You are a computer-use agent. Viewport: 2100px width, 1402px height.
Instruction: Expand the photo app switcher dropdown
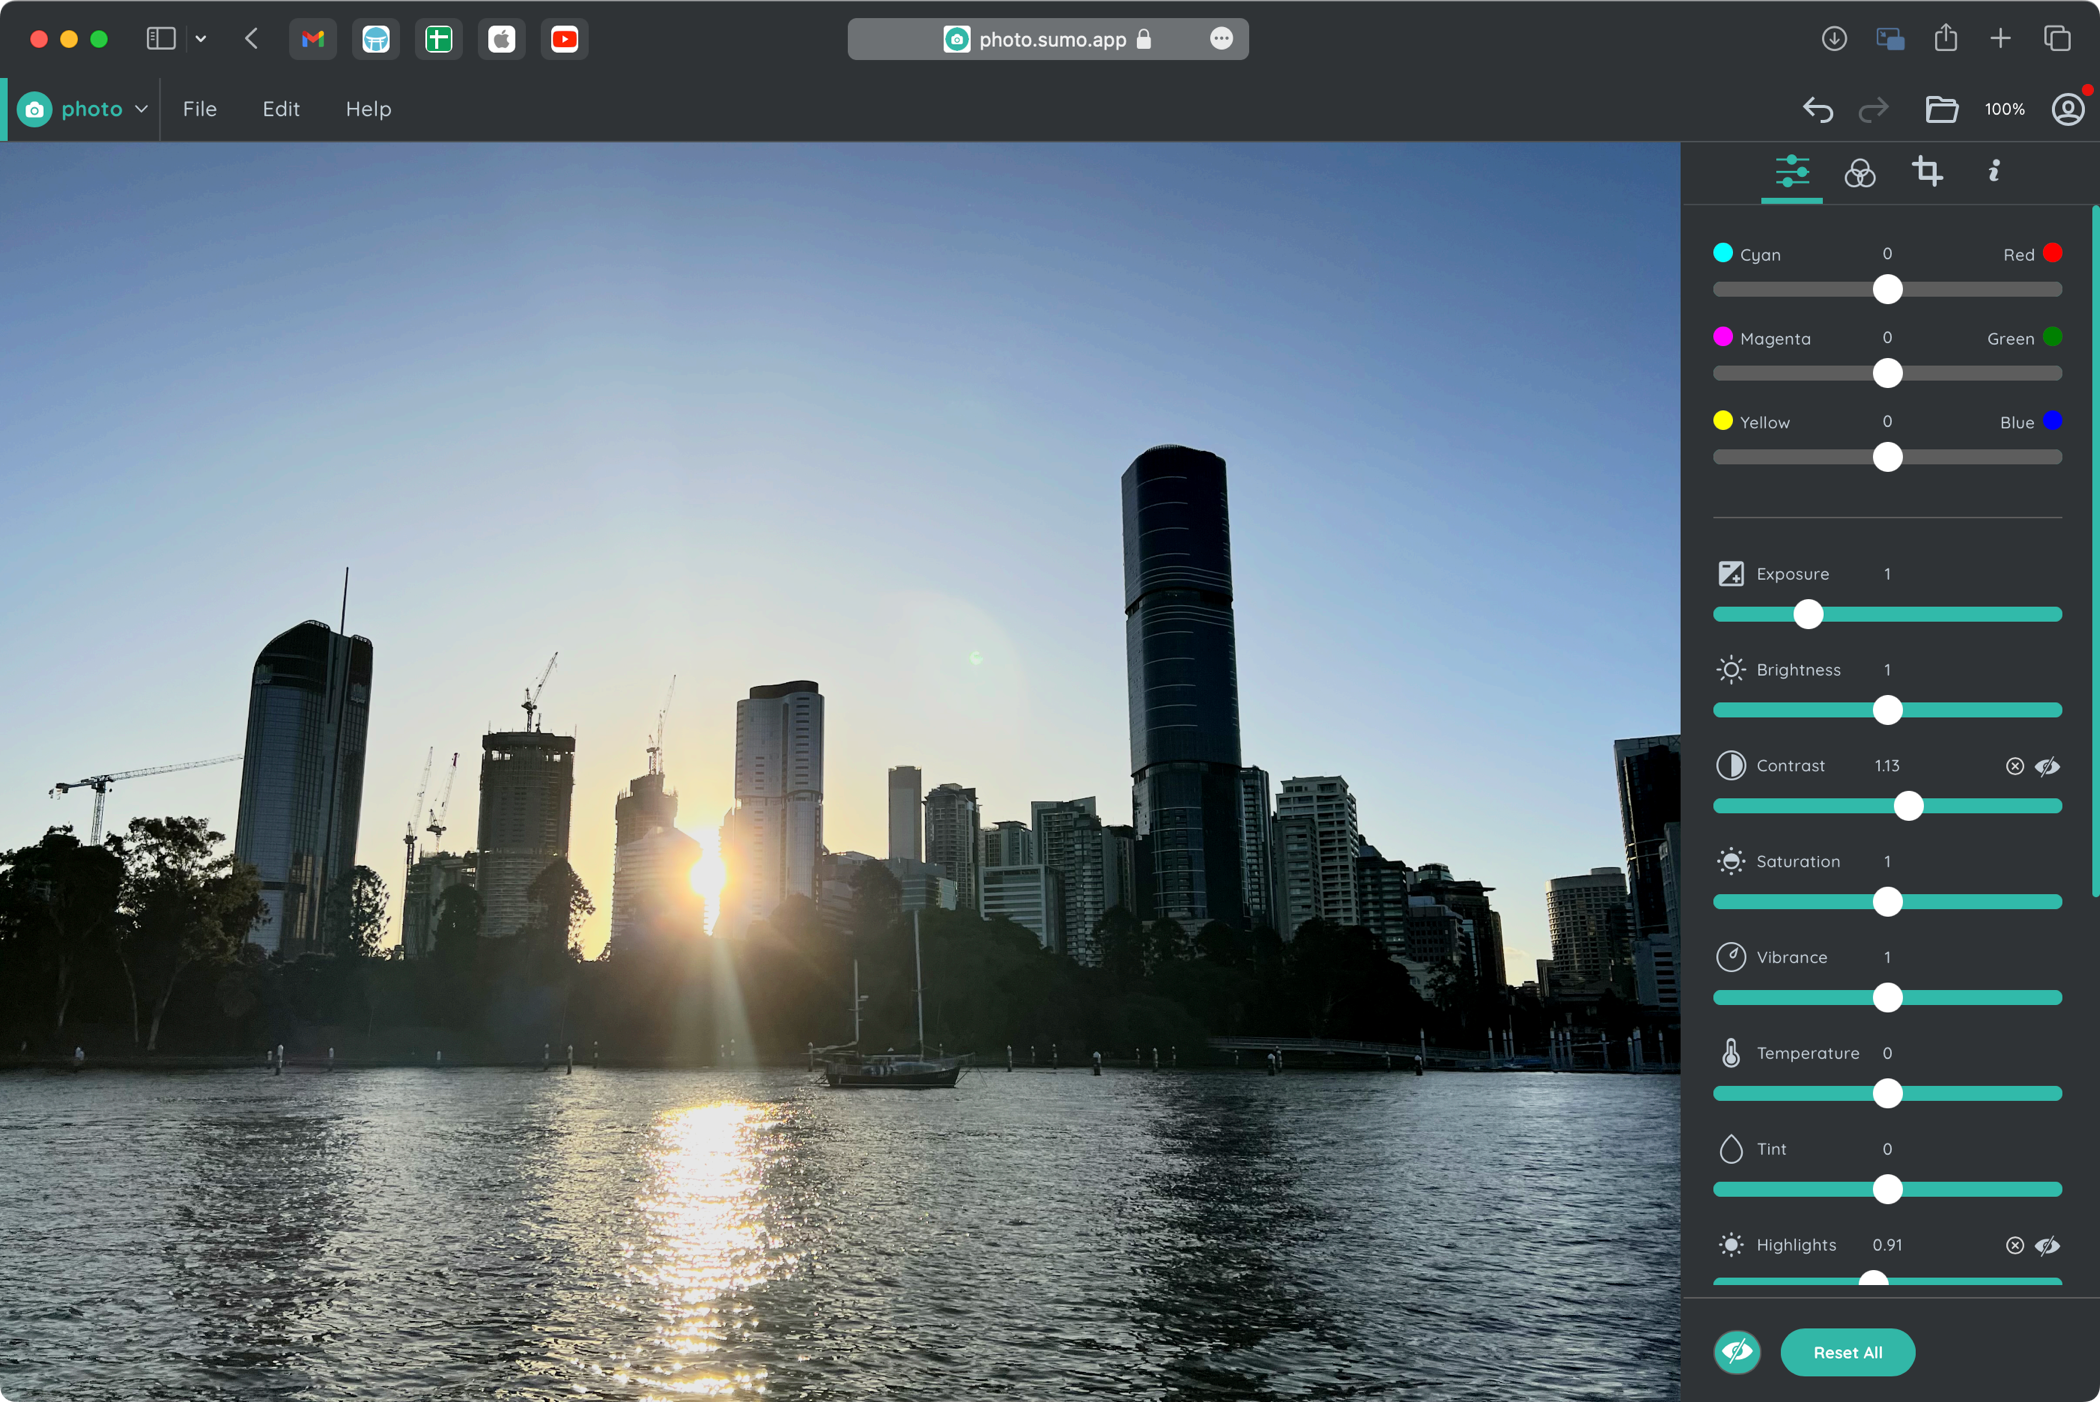(141, 109)
